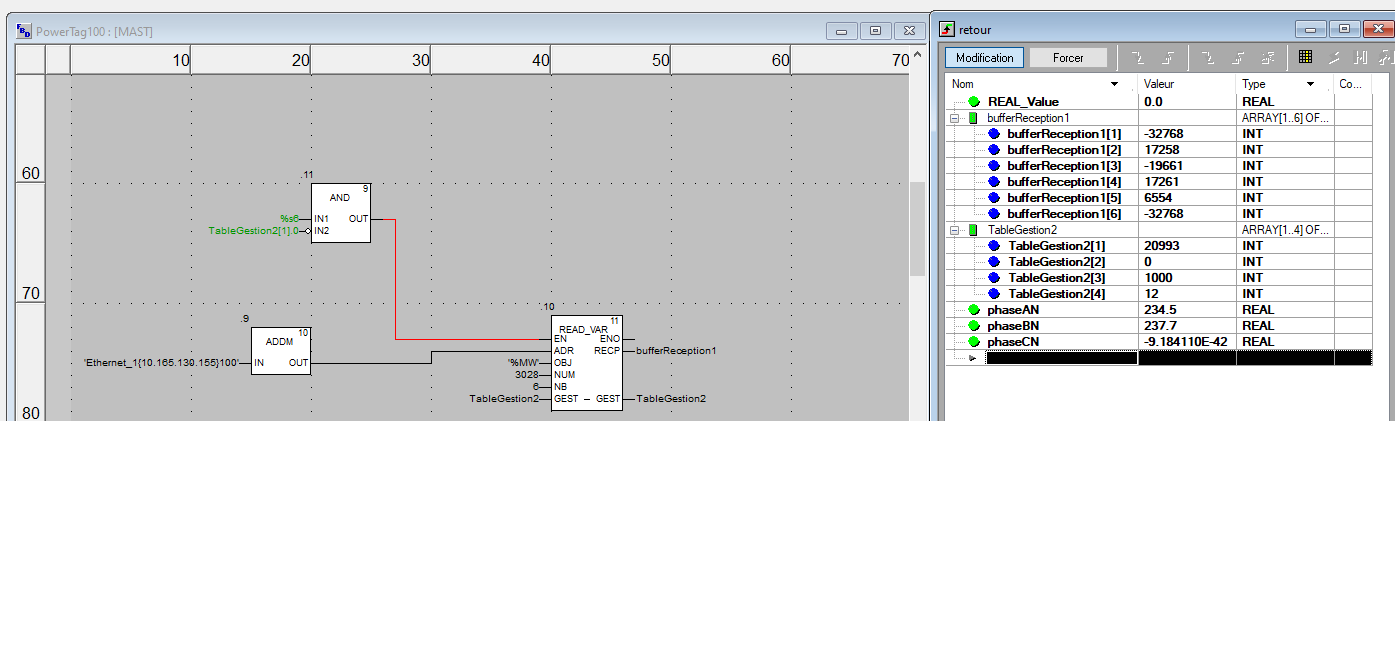Screen dimensions: 1395x648
Task: Toggle the Modification mode button
Action: (984, 58)
